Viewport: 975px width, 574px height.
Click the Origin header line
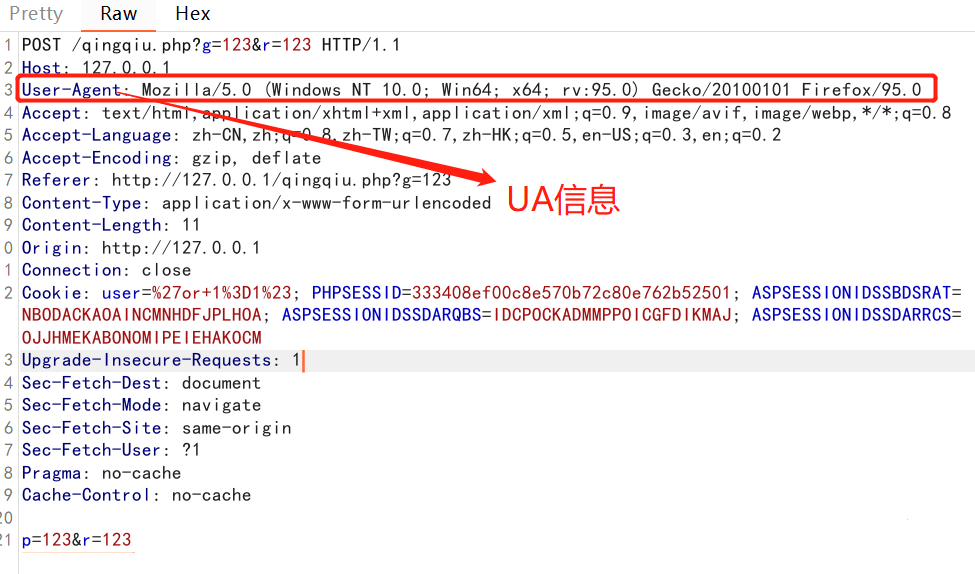tap(141, 248)
